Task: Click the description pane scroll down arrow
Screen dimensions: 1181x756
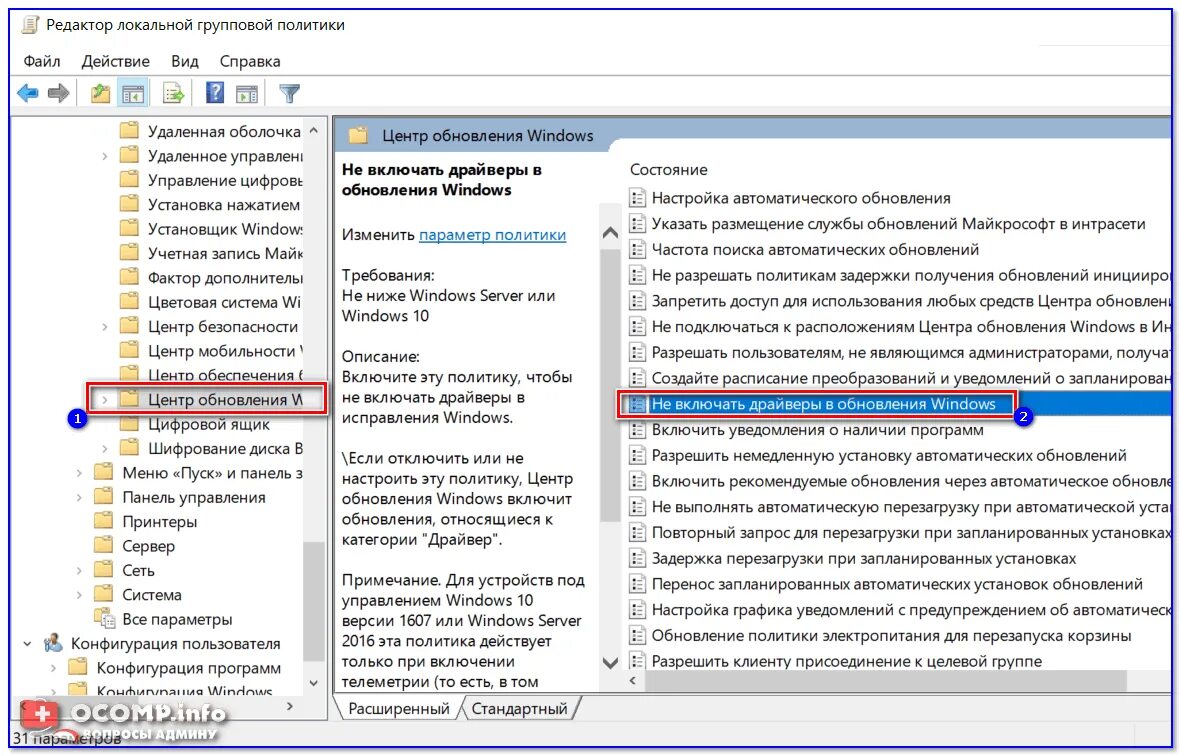Action: 611,663
